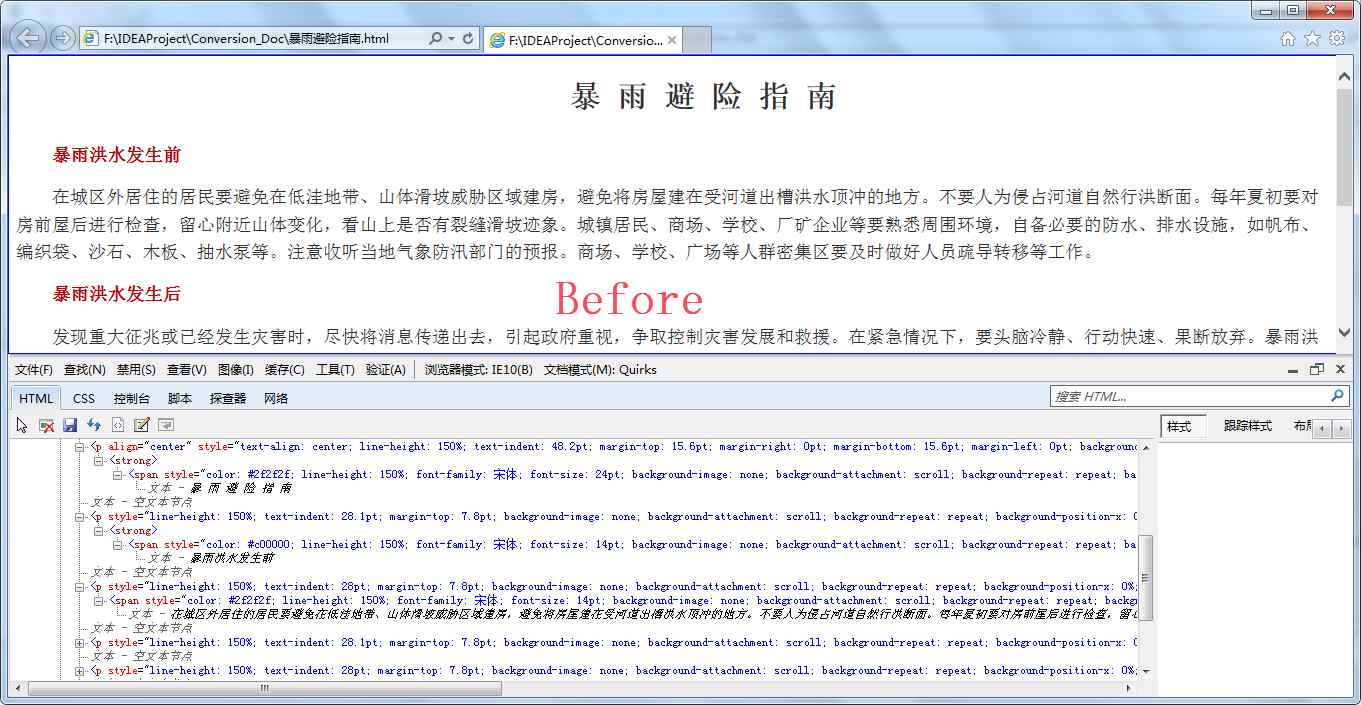Open the 禁用(S) menu
The width and height of the screenshot is (1361, 705).
pos(136,370)
